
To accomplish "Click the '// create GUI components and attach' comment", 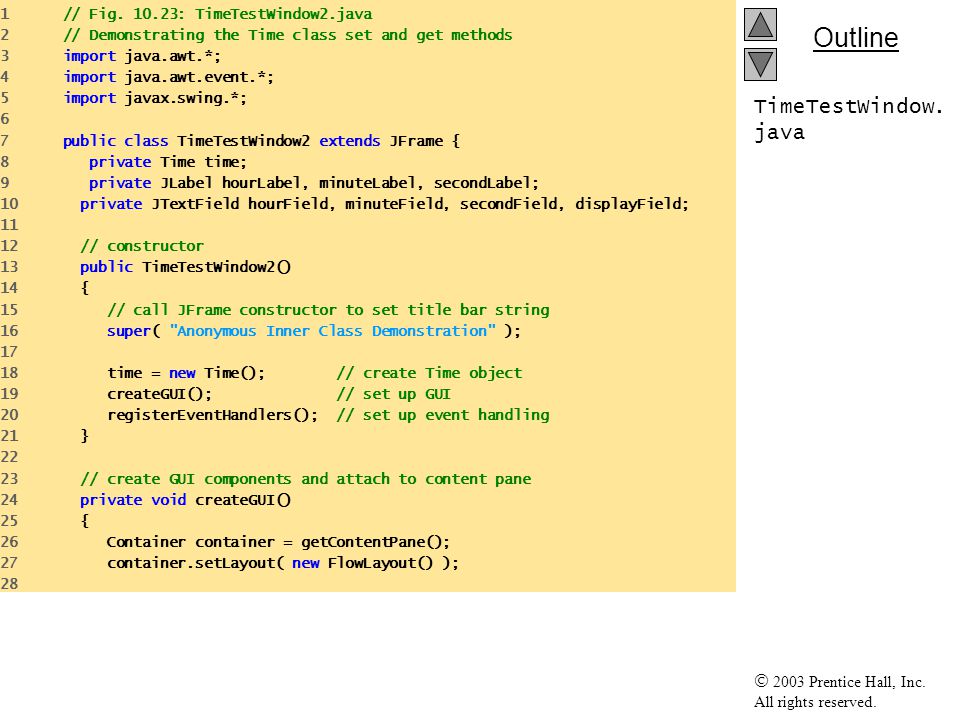I will [x=306, y=479].
